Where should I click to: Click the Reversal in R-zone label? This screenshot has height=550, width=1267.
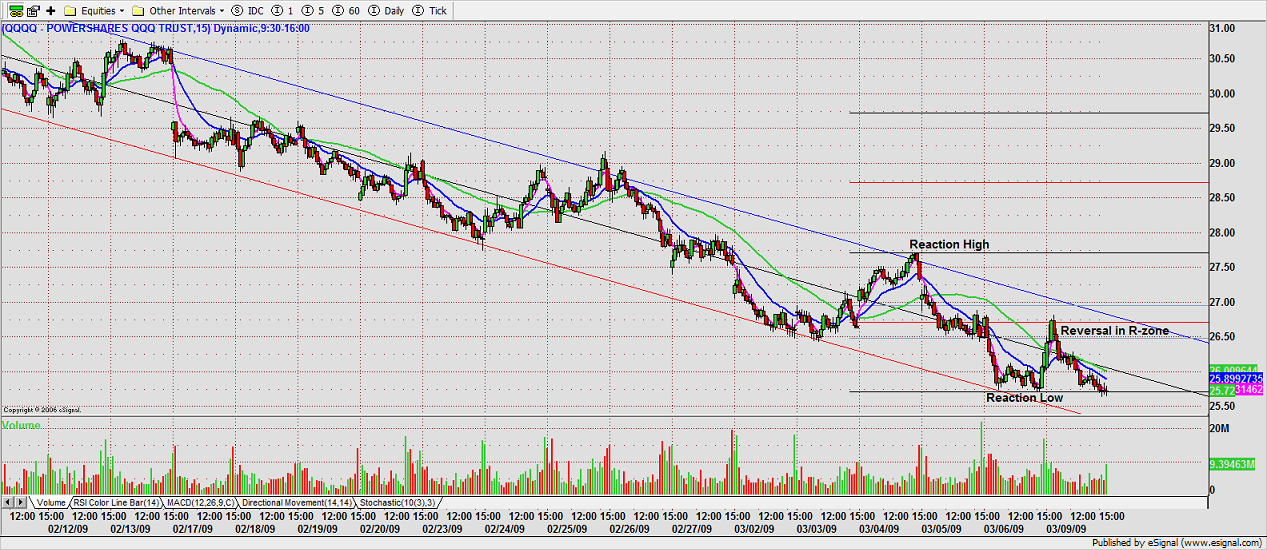point(1114,331)
